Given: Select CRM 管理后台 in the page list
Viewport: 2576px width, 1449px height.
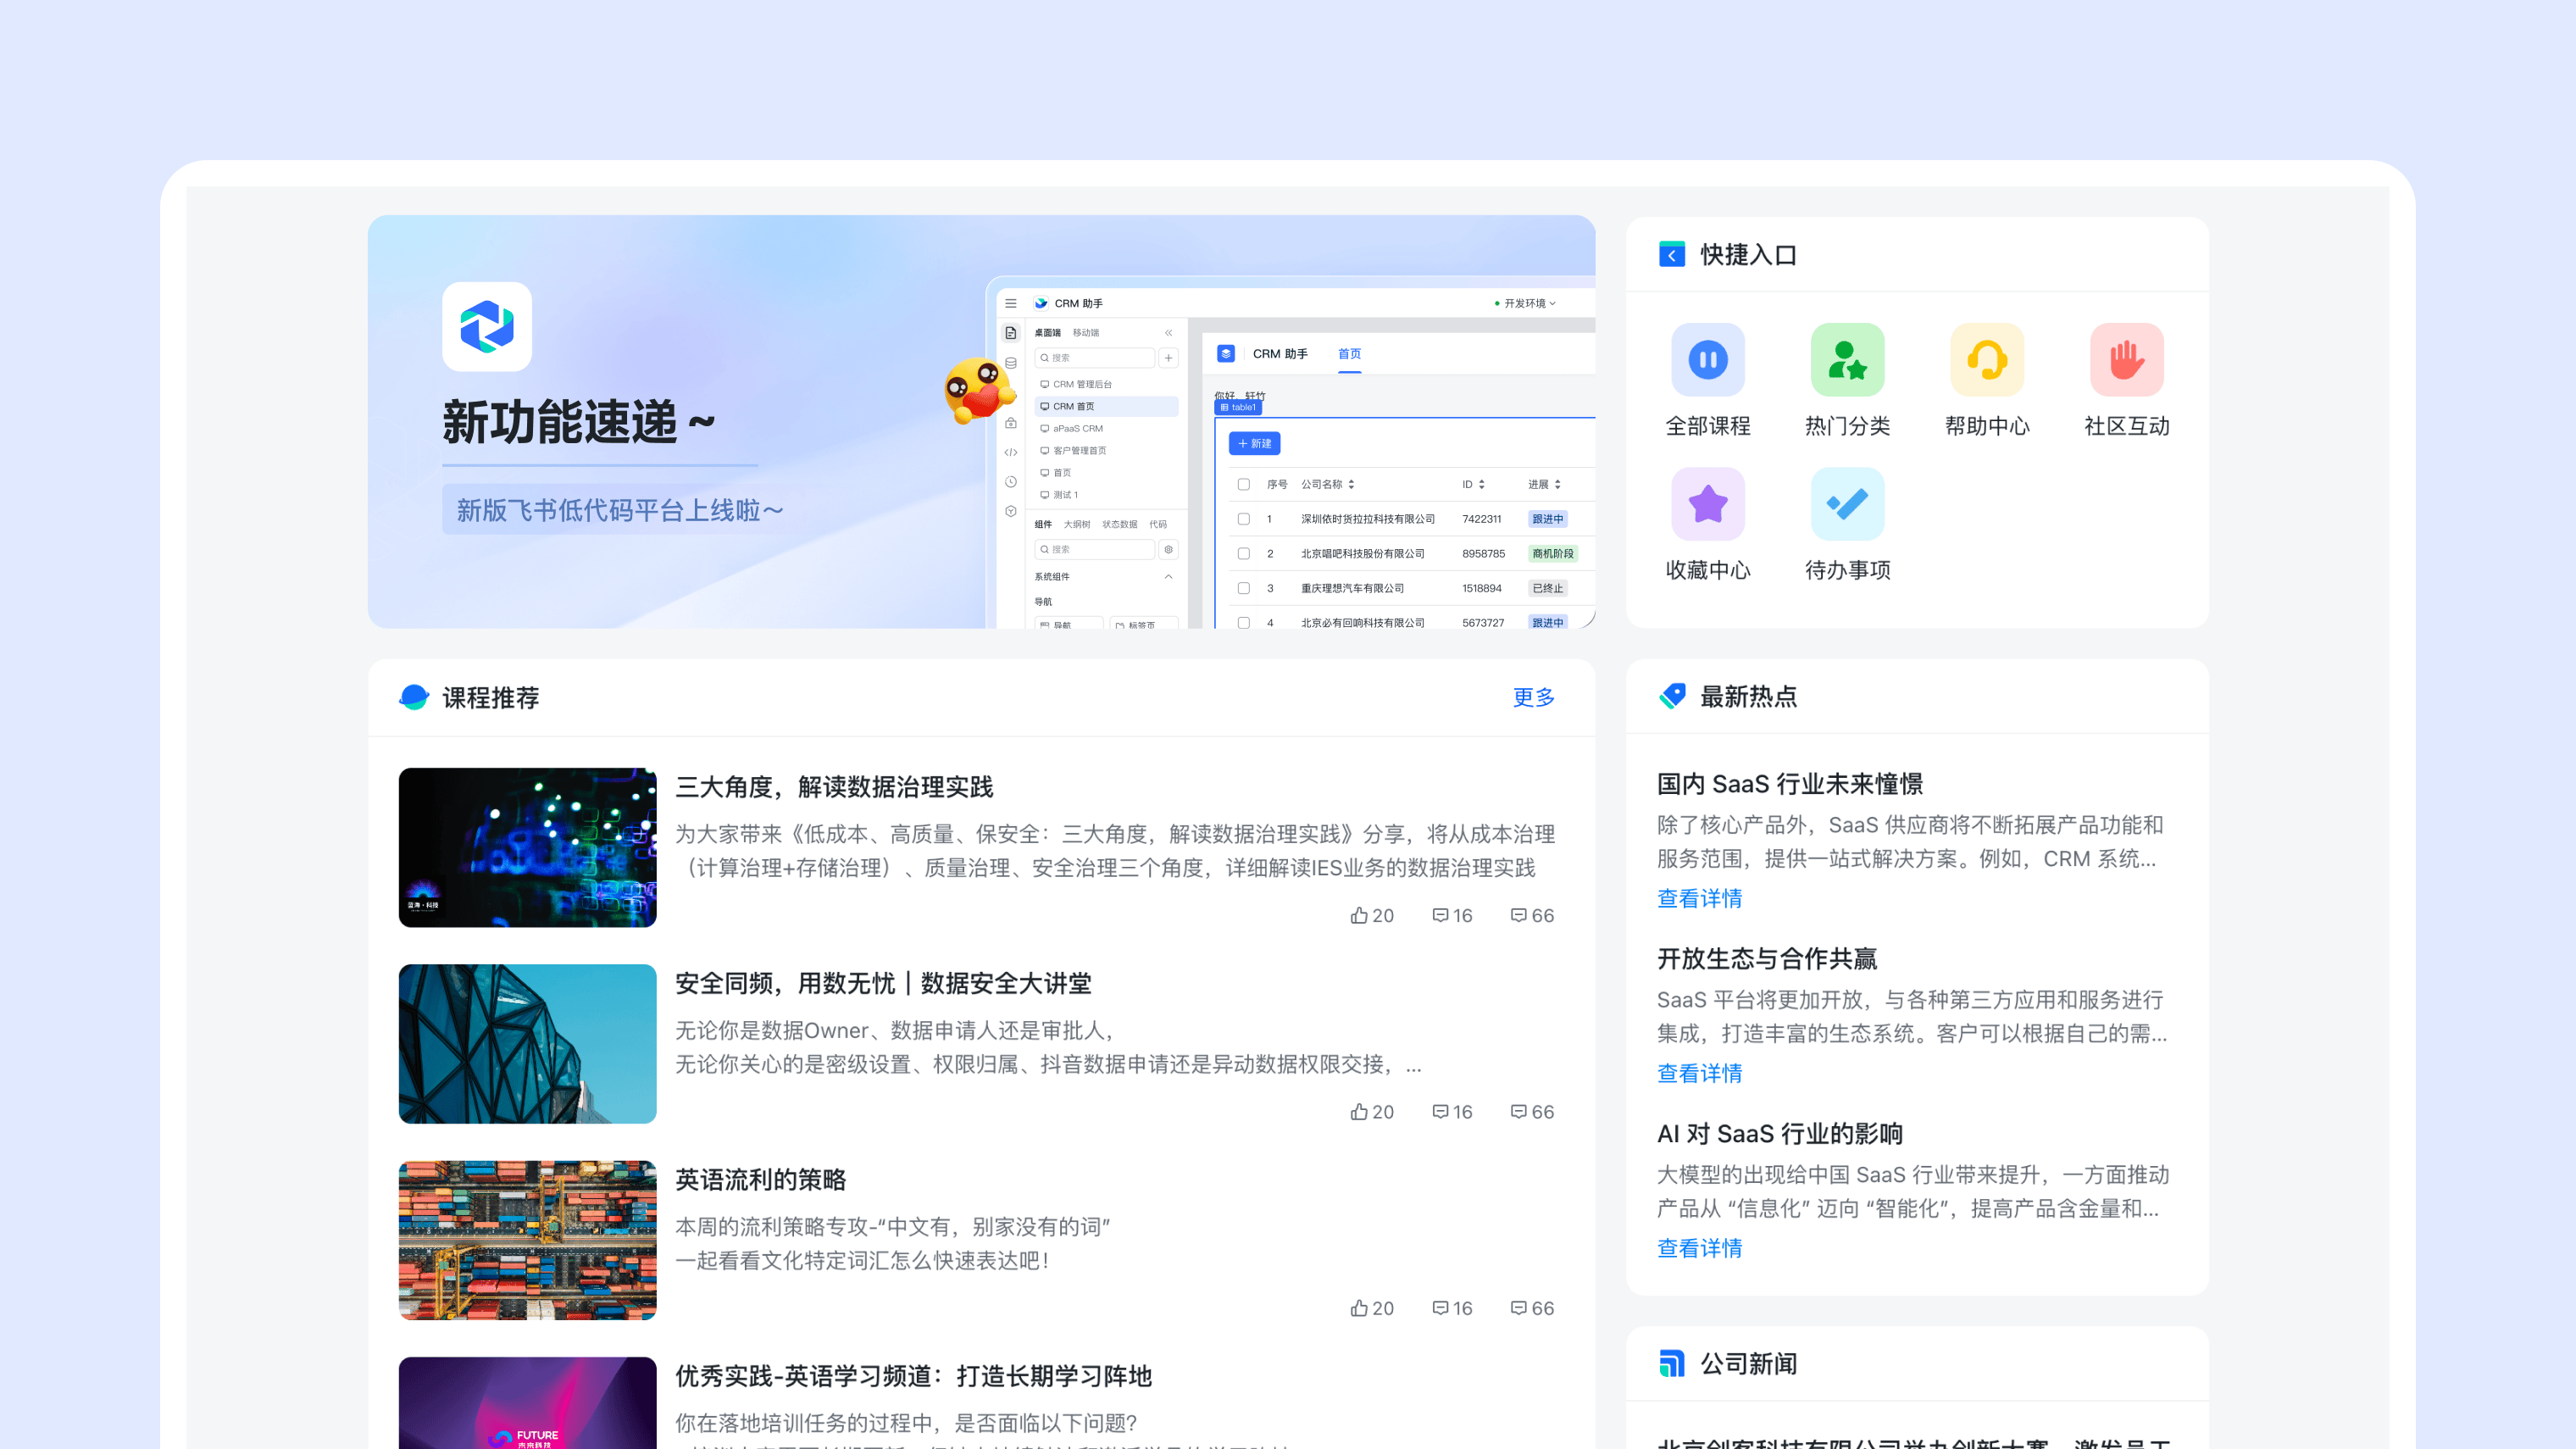Looking at the screenshot, I should [1107, 384].
